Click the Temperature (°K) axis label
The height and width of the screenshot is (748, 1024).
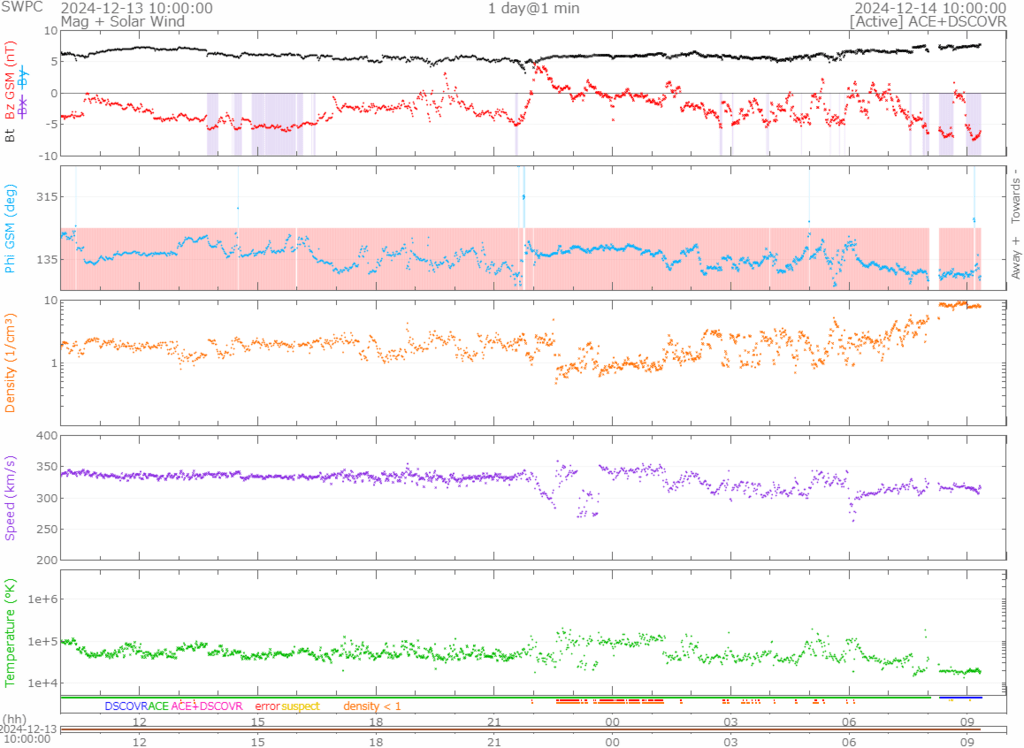point(10,634)
